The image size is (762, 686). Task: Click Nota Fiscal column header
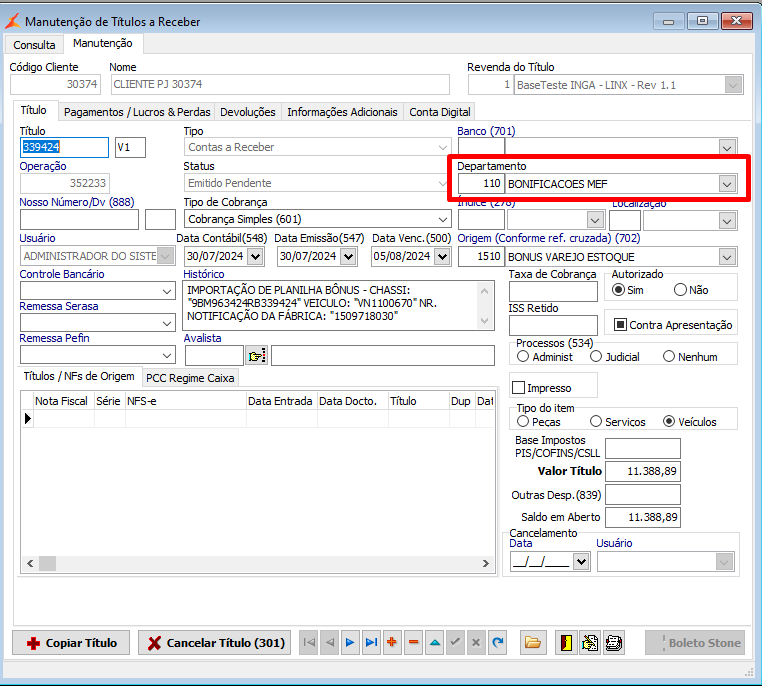tap(61, 401)
